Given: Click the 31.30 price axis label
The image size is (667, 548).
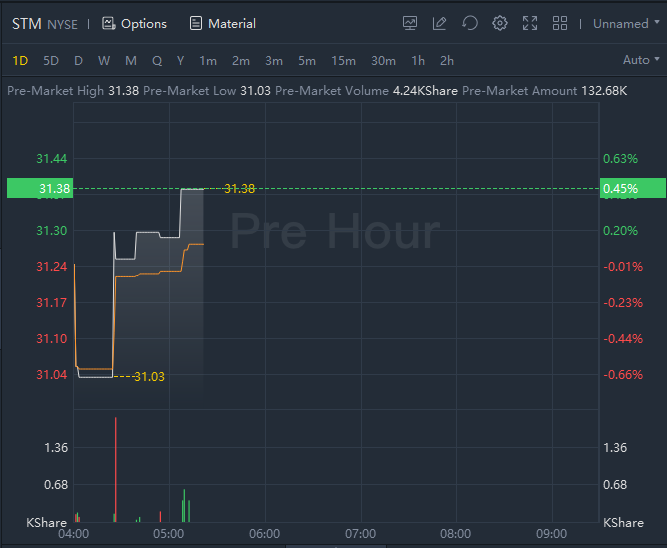Looking at the screenshot, I should (51, 231).
